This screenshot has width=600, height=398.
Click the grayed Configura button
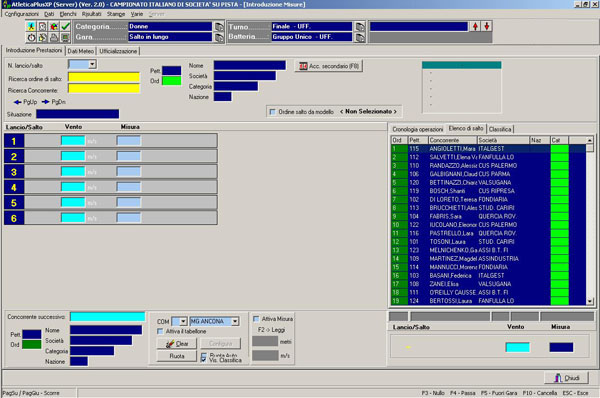220,344
